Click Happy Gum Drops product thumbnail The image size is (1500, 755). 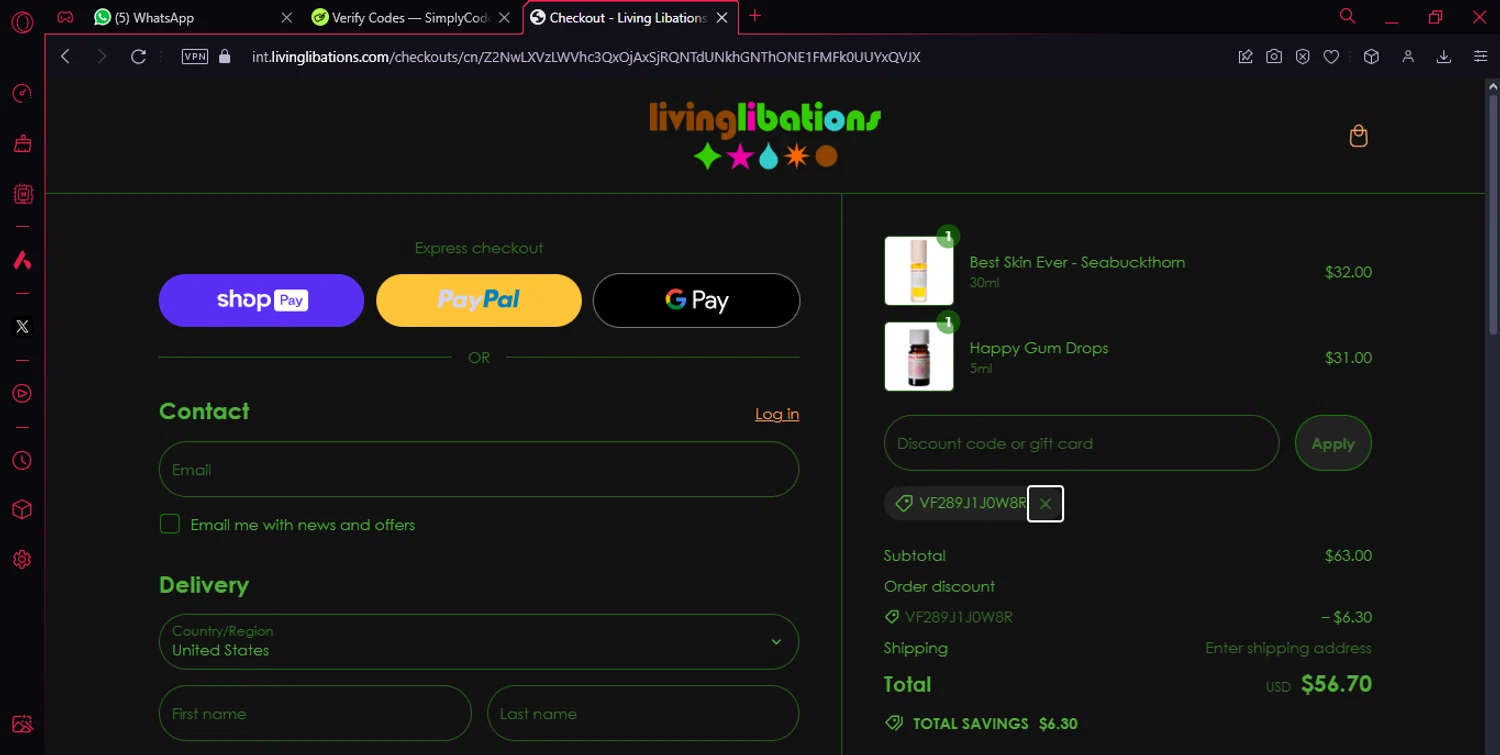pyautogui.click(x=919, y=356)
